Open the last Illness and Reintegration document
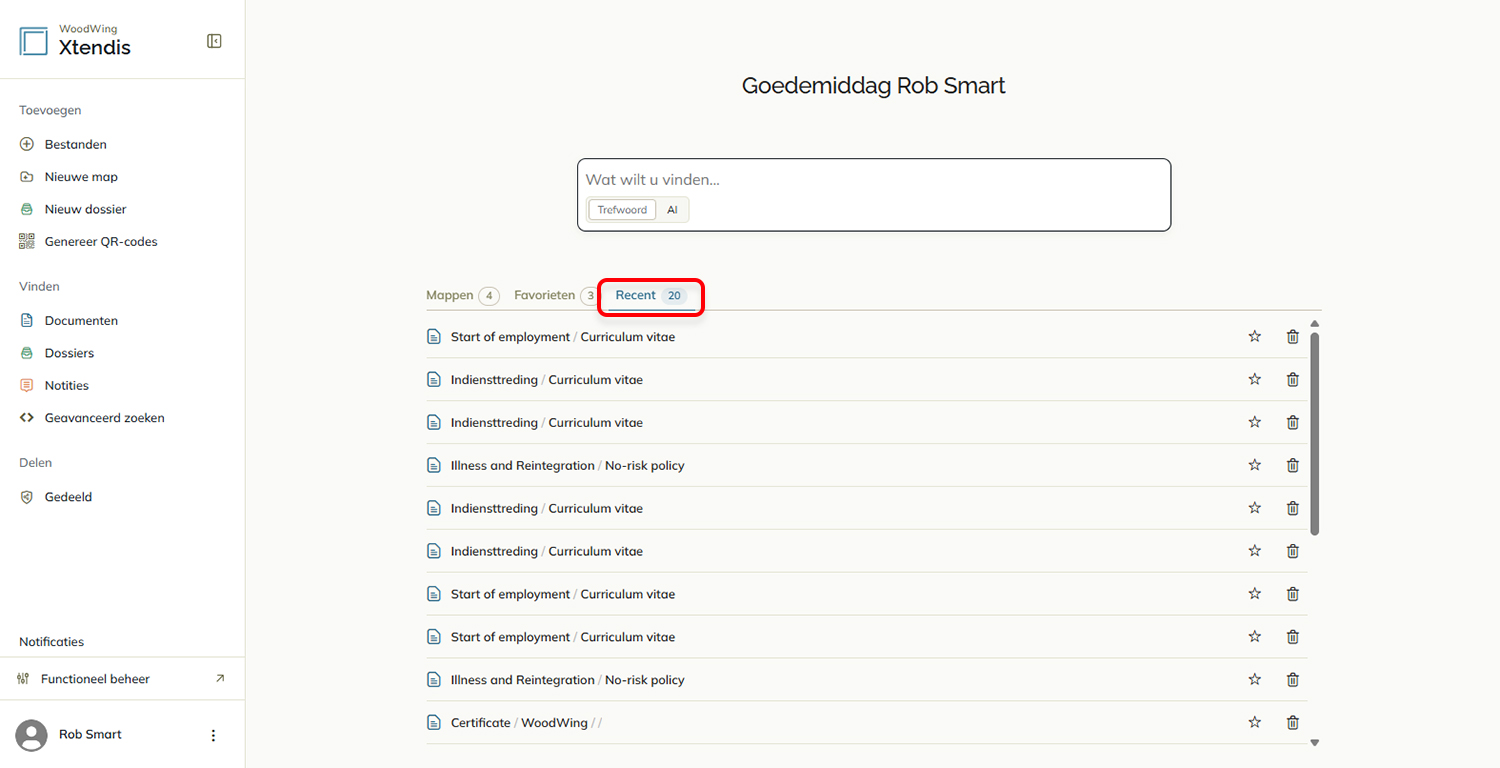The width and height of the screenshot is (1500, 768). 568,680
